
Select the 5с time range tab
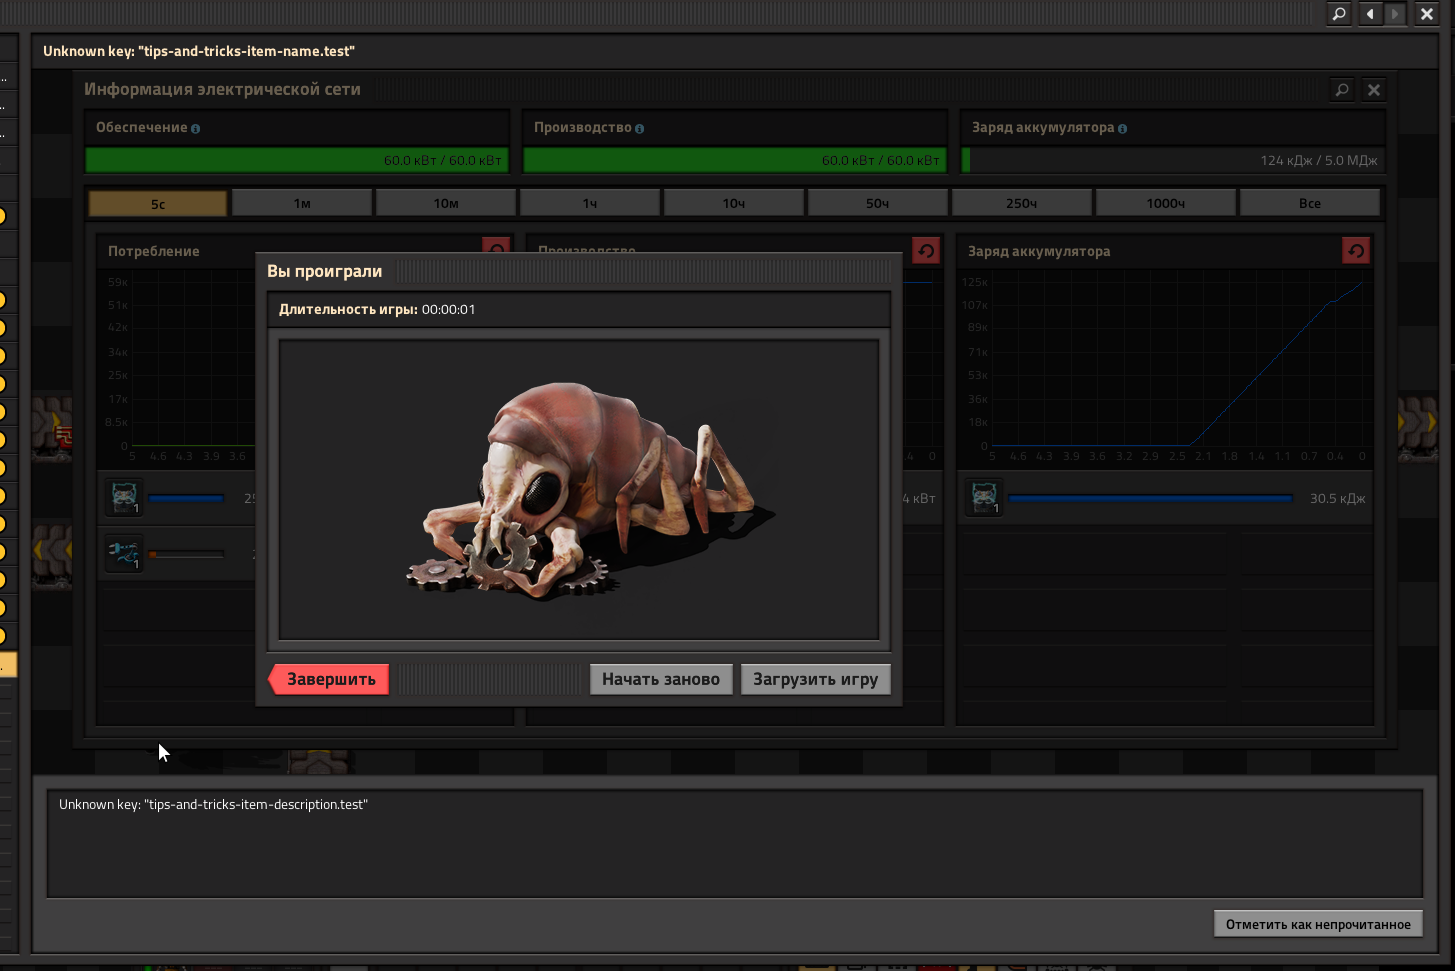click(x=158, y=203)
